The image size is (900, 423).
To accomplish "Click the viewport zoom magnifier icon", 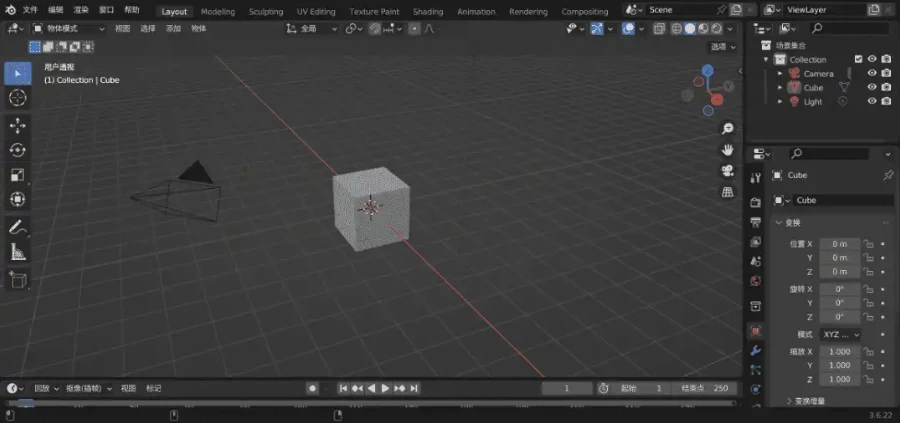I will point(728,129).
